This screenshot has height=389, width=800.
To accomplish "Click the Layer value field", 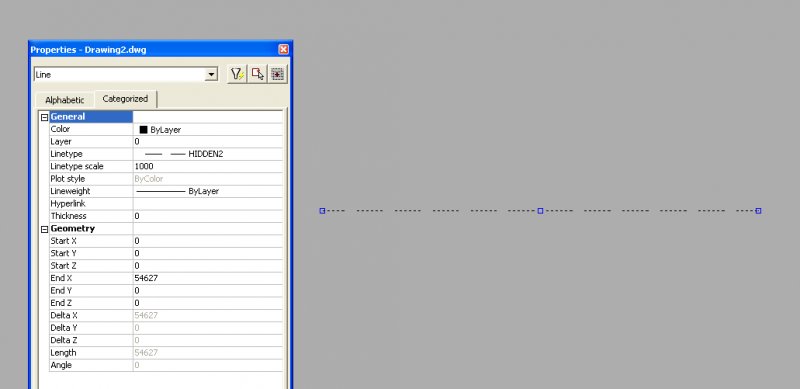I will point(208,141).
